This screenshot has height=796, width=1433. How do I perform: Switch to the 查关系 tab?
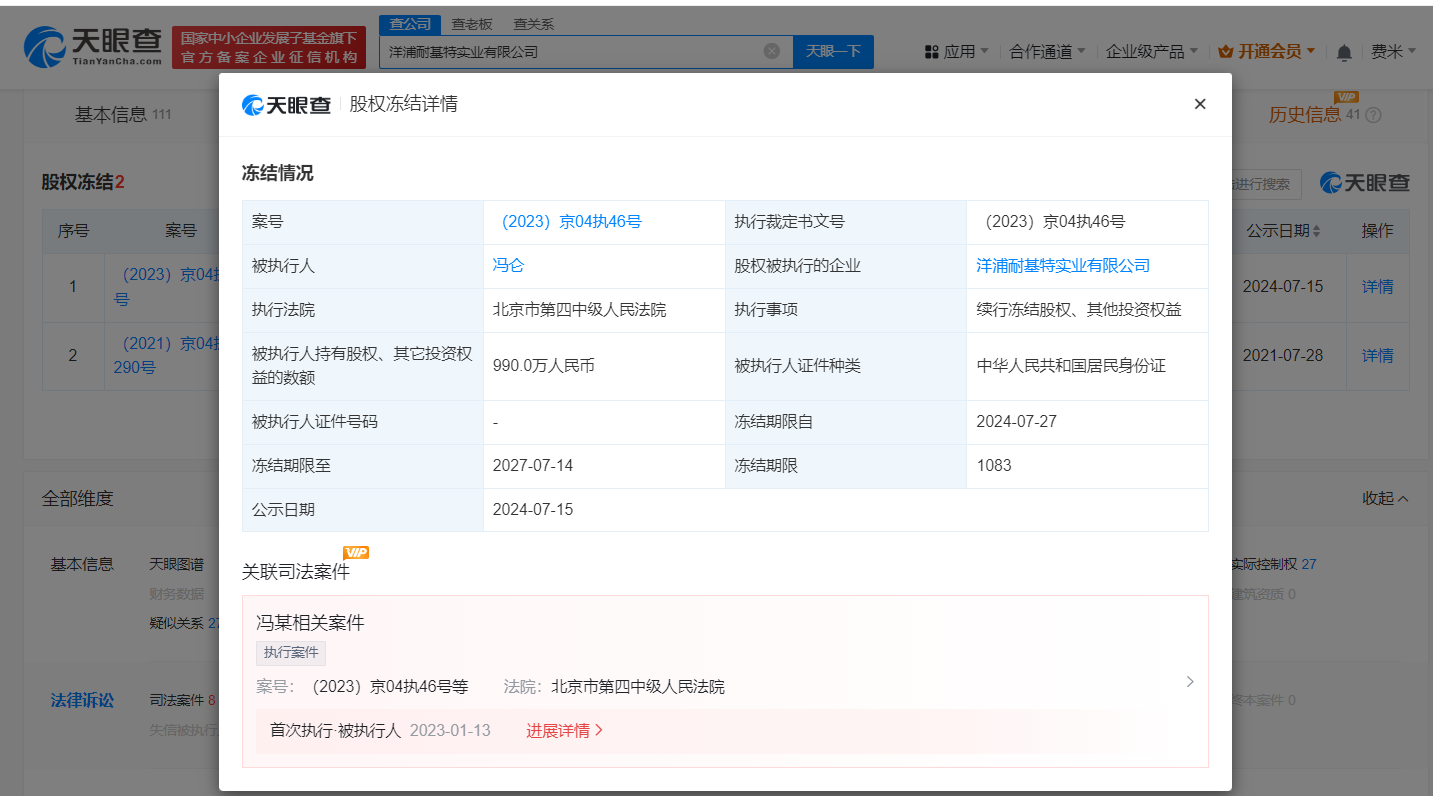pyautogui.click(x=533, y=23)
